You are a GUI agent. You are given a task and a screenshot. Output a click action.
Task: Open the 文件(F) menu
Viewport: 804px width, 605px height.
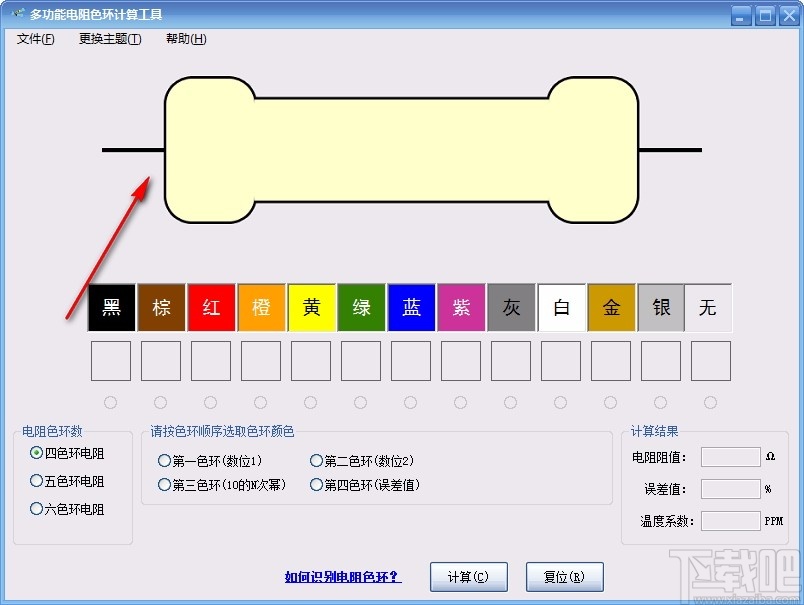pyautogui.click(x=34, y=39)
